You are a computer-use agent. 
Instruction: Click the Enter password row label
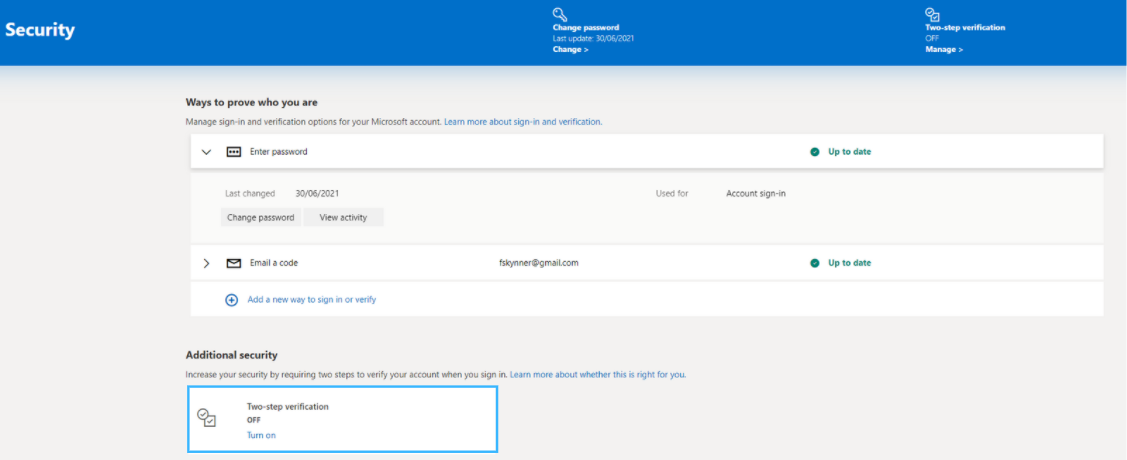[279, 152]
